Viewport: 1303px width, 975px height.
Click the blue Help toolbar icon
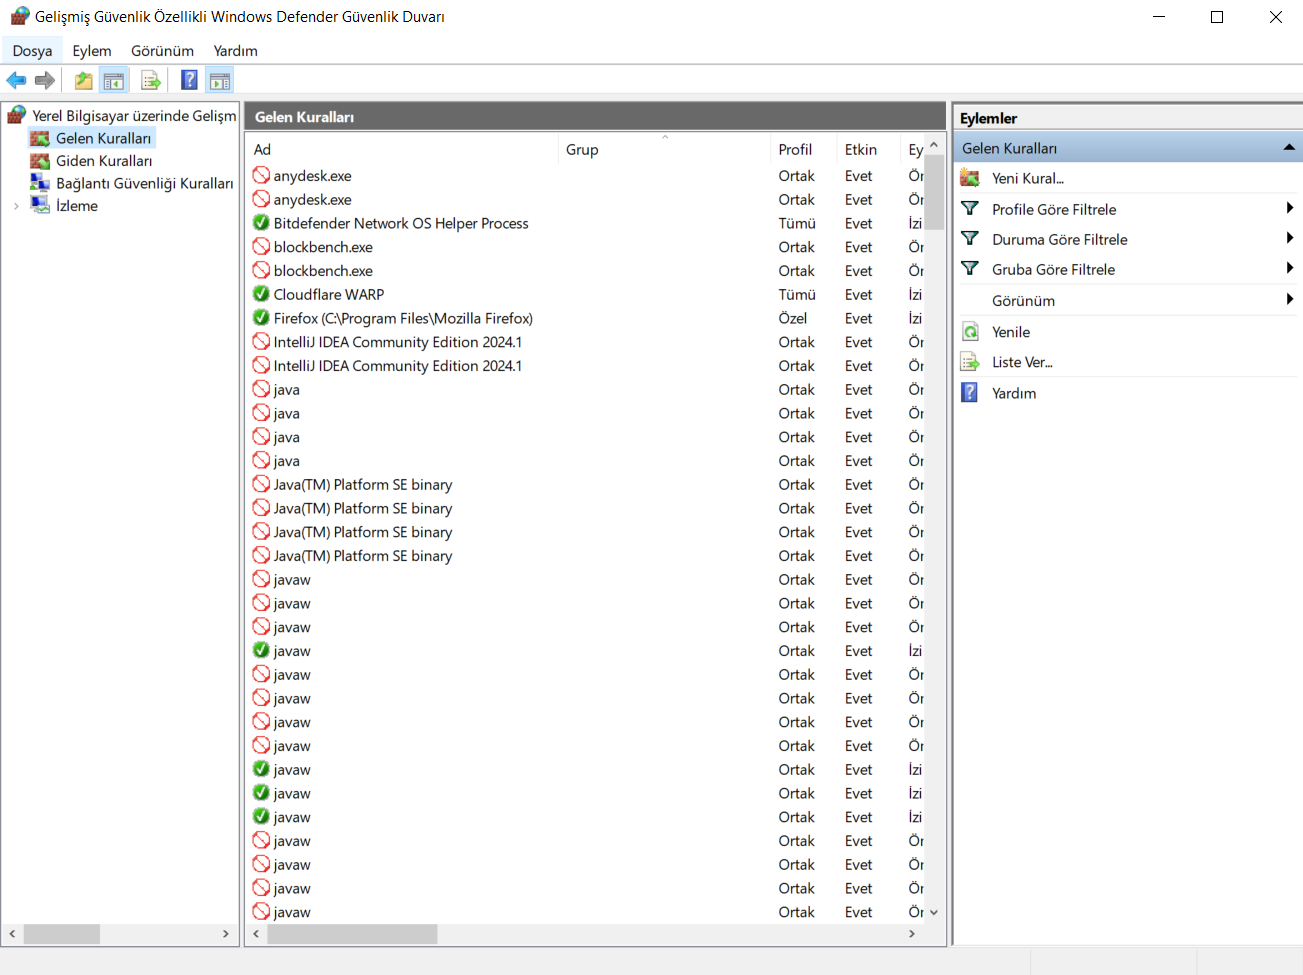pyautogui.click(x=189, y=81)
